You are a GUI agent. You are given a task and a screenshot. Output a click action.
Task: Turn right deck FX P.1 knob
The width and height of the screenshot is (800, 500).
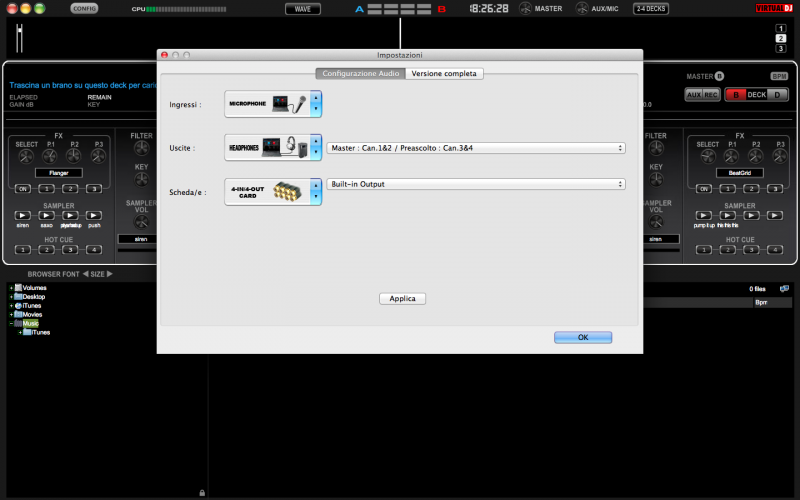coord(732,156)
